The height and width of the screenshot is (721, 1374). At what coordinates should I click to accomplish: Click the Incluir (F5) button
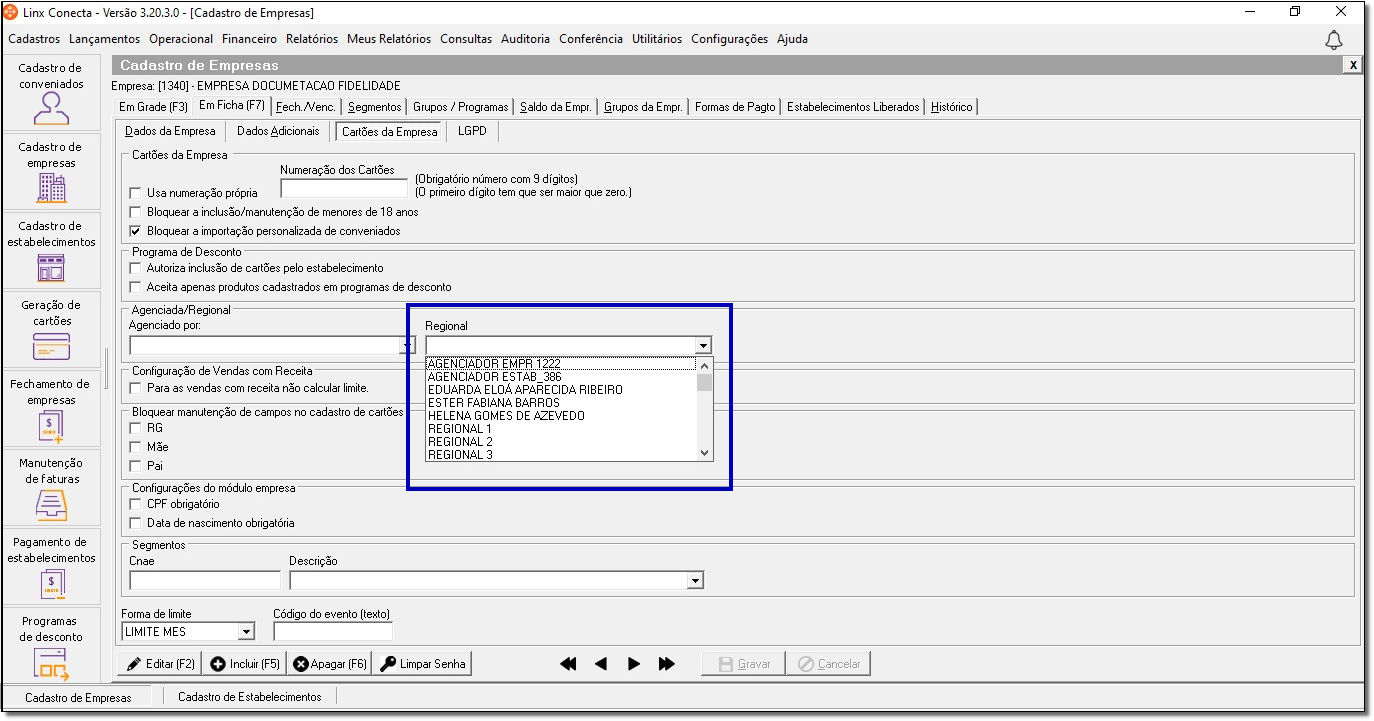coord(245,664)
